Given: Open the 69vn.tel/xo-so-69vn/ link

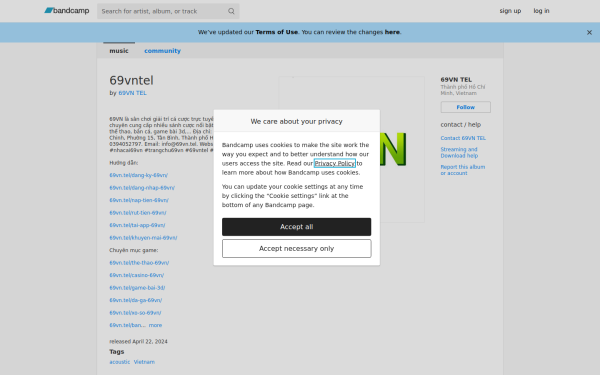Looking at the screenshot, I should click(x=135, y=313).
